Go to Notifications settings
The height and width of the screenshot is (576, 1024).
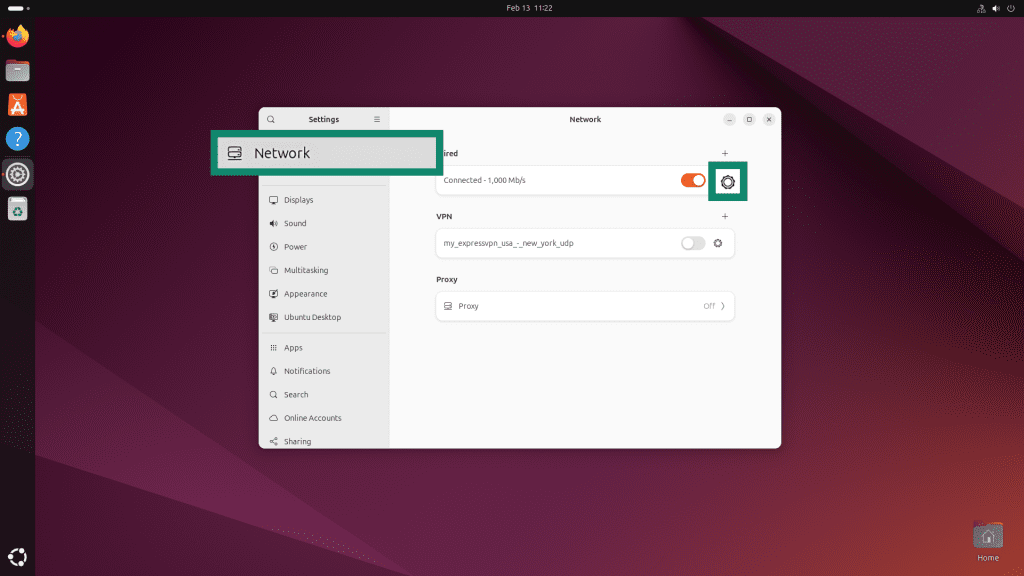(324, 371)
